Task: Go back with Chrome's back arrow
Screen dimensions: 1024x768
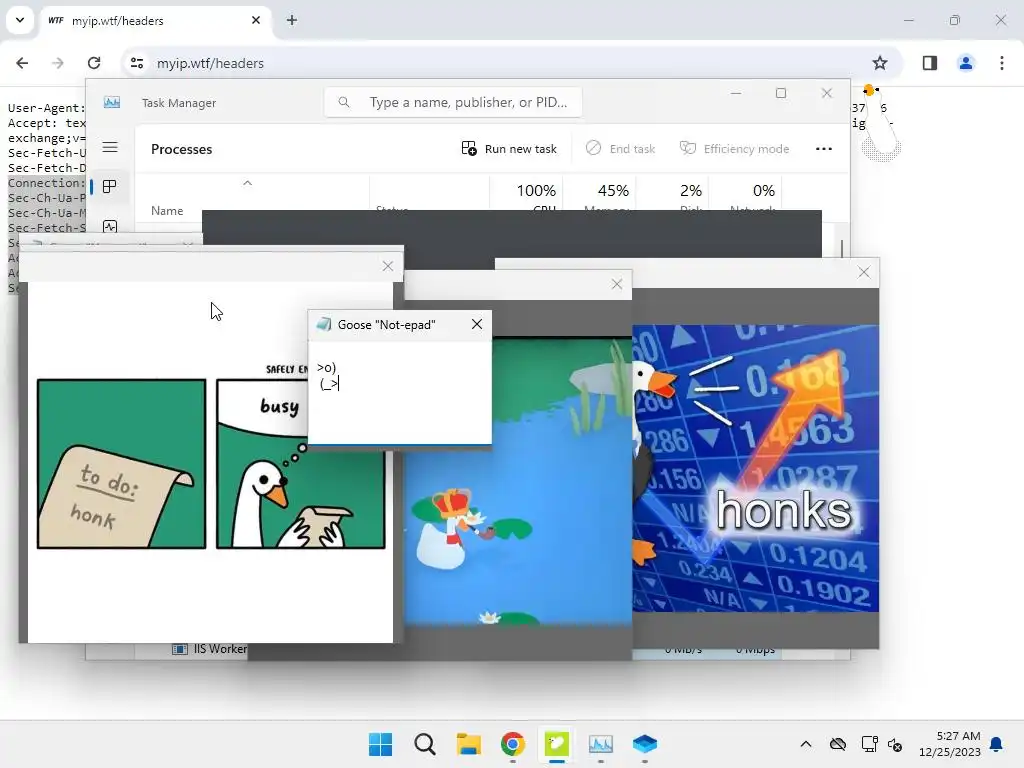Action: pyautogui.click(x=22, y=63)
